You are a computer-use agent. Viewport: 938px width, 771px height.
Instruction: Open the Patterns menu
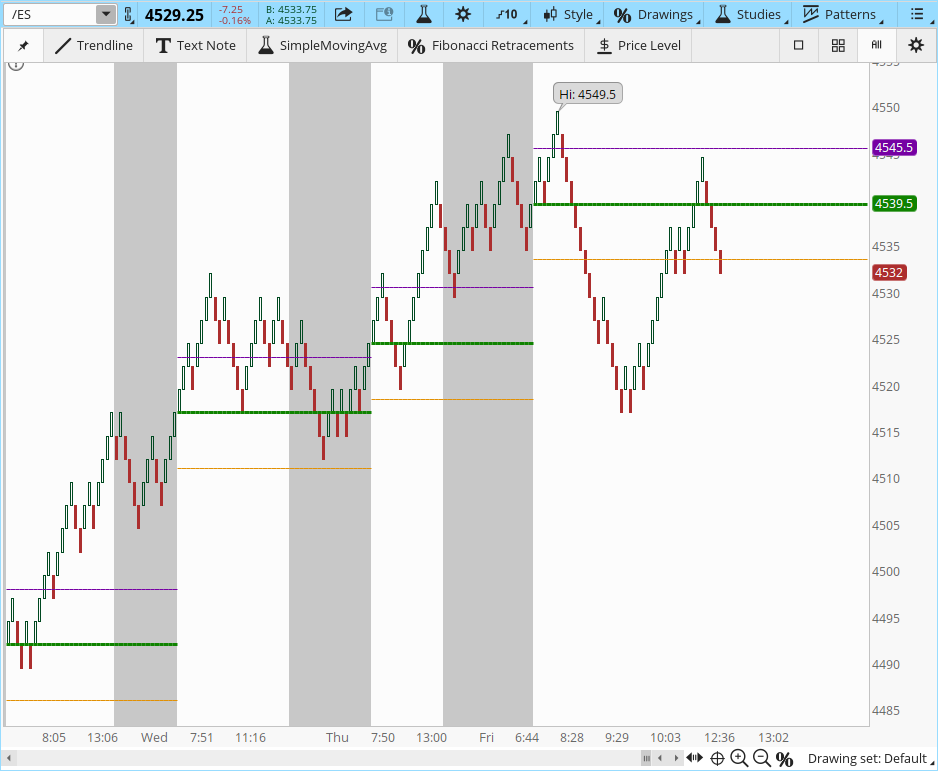(x=842, y=14)
